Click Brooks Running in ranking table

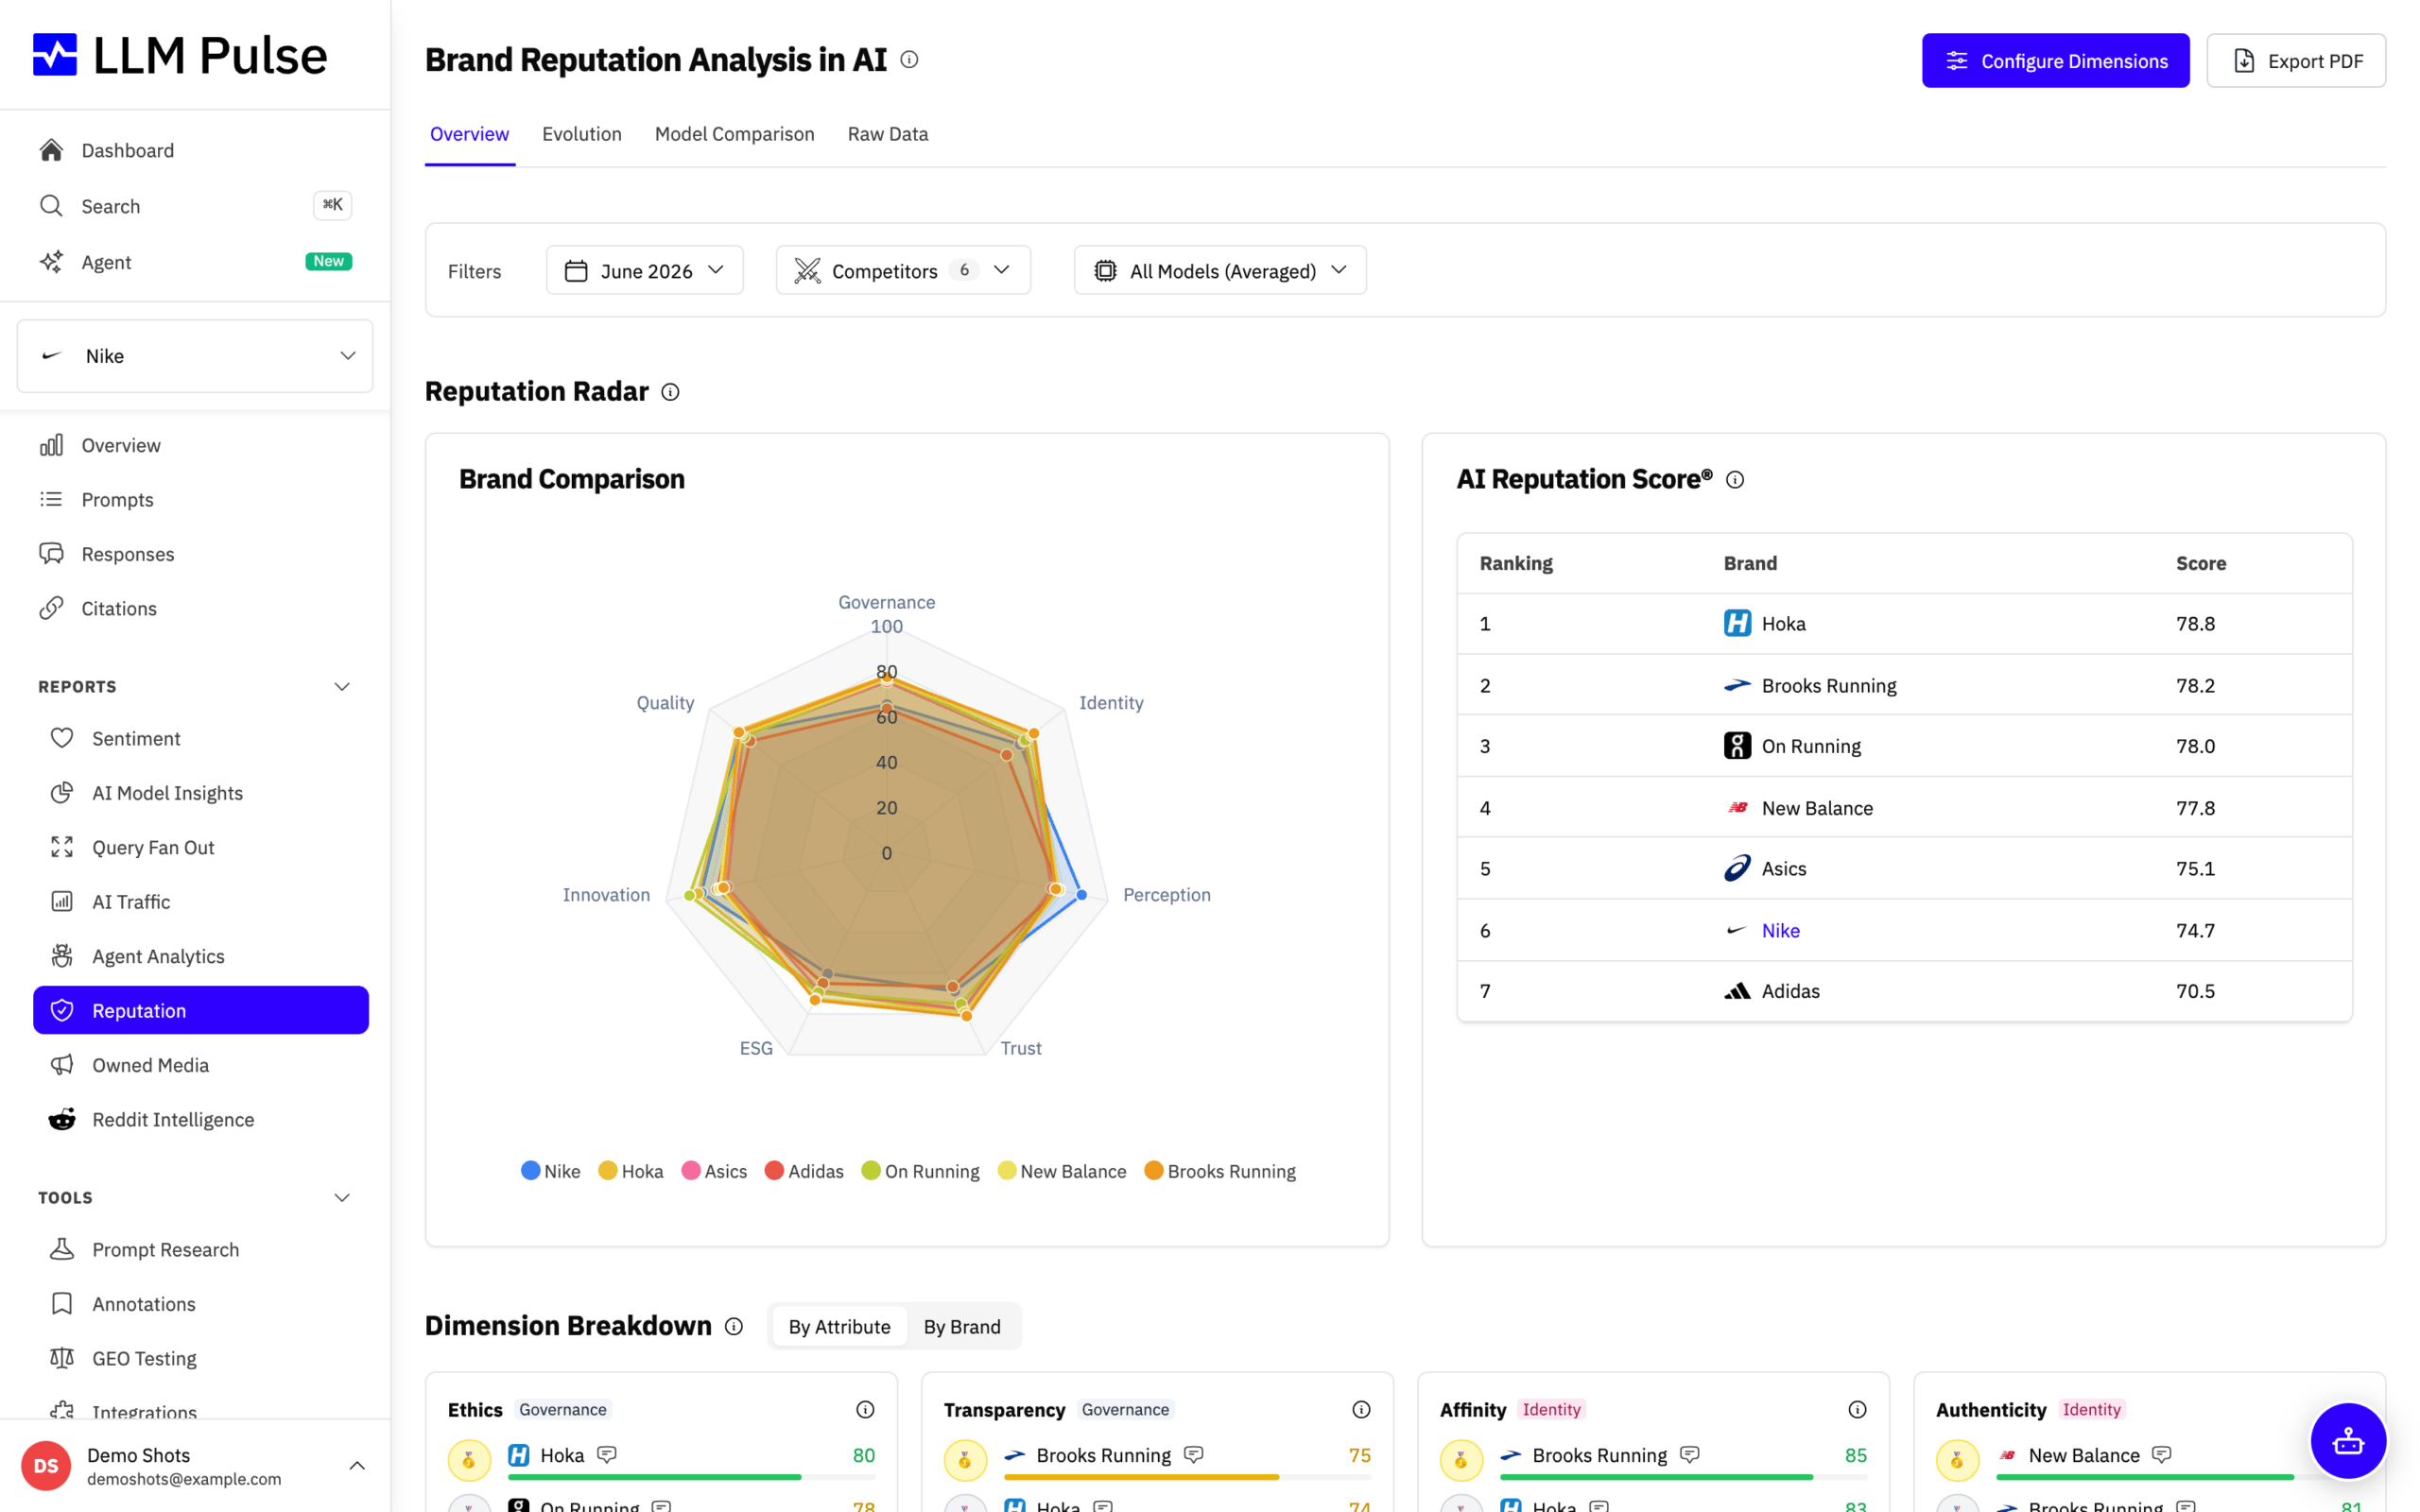click(x=1828, y=686)
